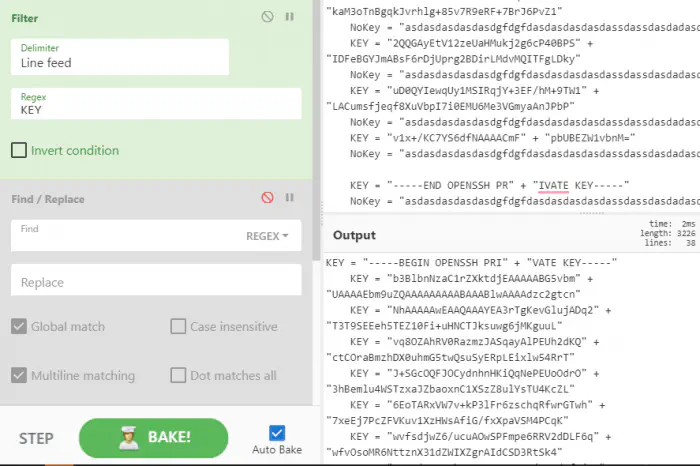Check the Dot matches all option

pos(178,376)
